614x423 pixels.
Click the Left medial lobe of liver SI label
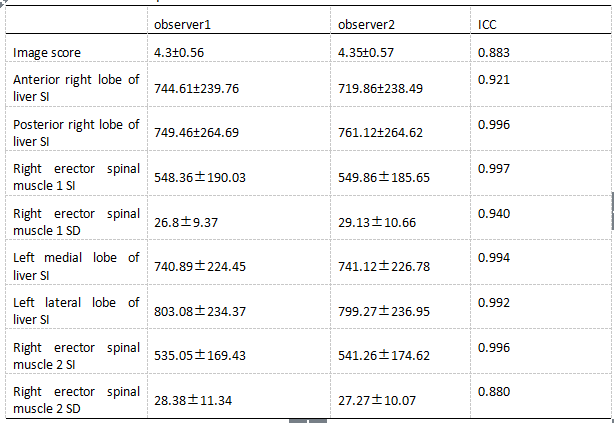76,266
